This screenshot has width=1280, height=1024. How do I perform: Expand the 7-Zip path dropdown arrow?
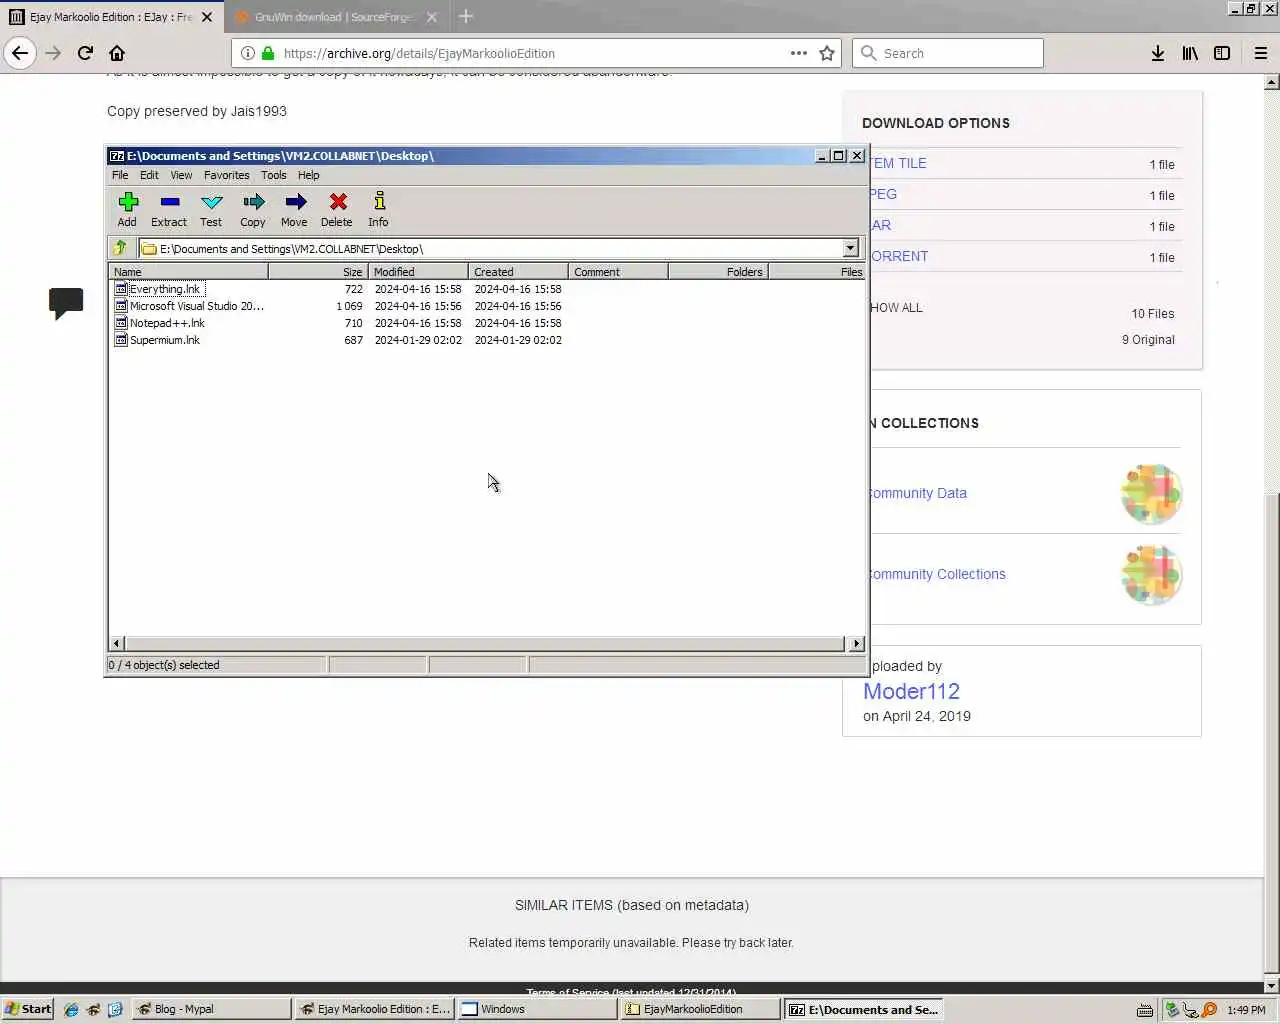point(850,248)
